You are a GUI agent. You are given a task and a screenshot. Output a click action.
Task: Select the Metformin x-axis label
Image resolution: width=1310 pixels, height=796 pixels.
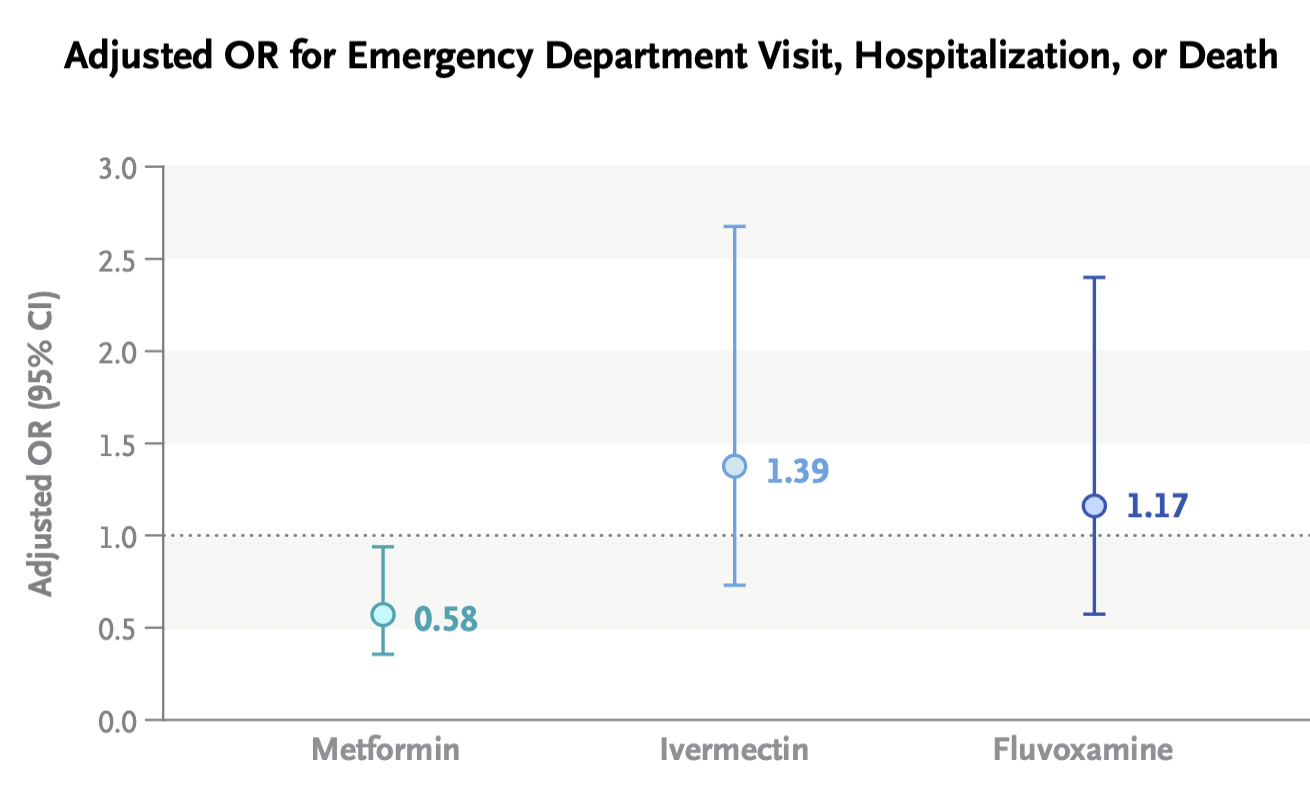point(385,750)
